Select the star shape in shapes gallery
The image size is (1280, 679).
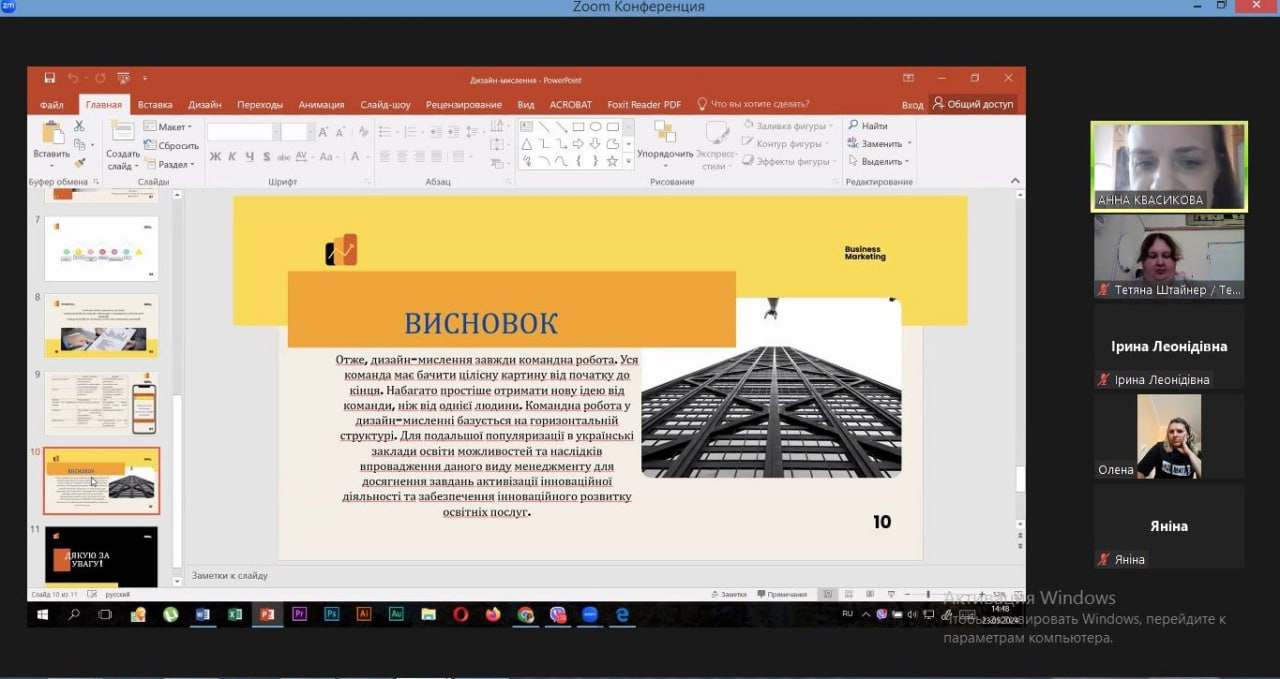[x=612, y=161]
